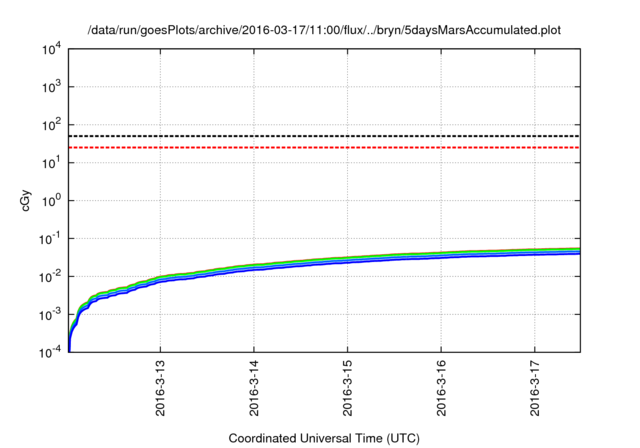Select the 10^2 y-axis label
The image size is (640, 448).
pyautogui.click(x=51, y=124)
